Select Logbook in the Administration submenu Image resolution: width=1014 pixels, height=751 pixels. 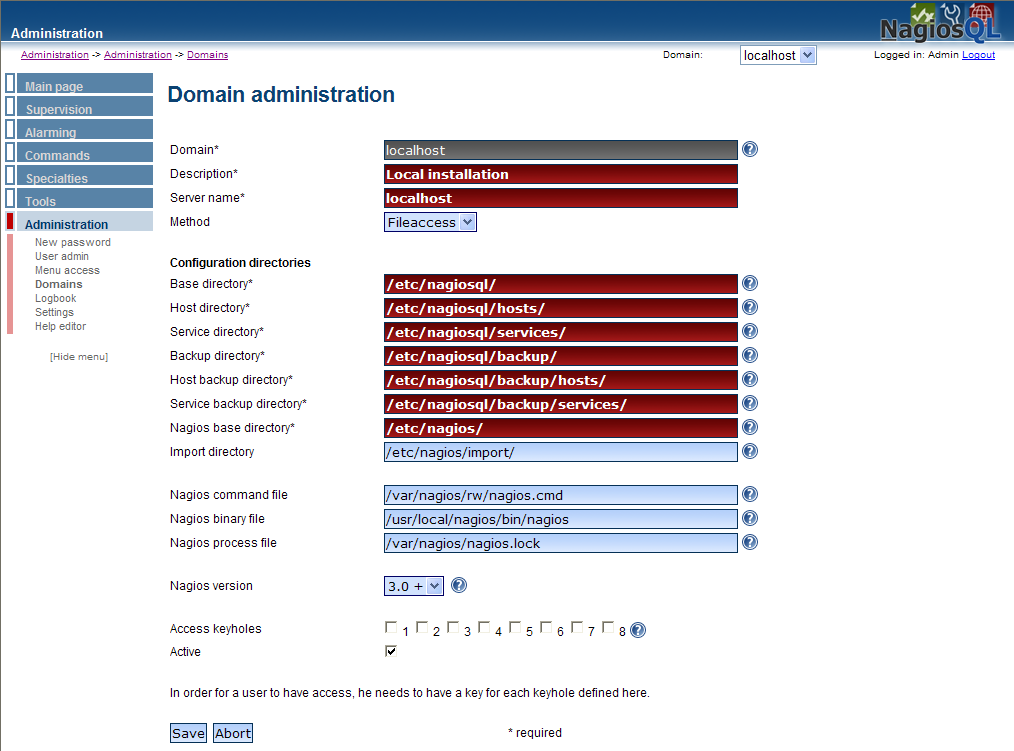click(x=56, y=298)
